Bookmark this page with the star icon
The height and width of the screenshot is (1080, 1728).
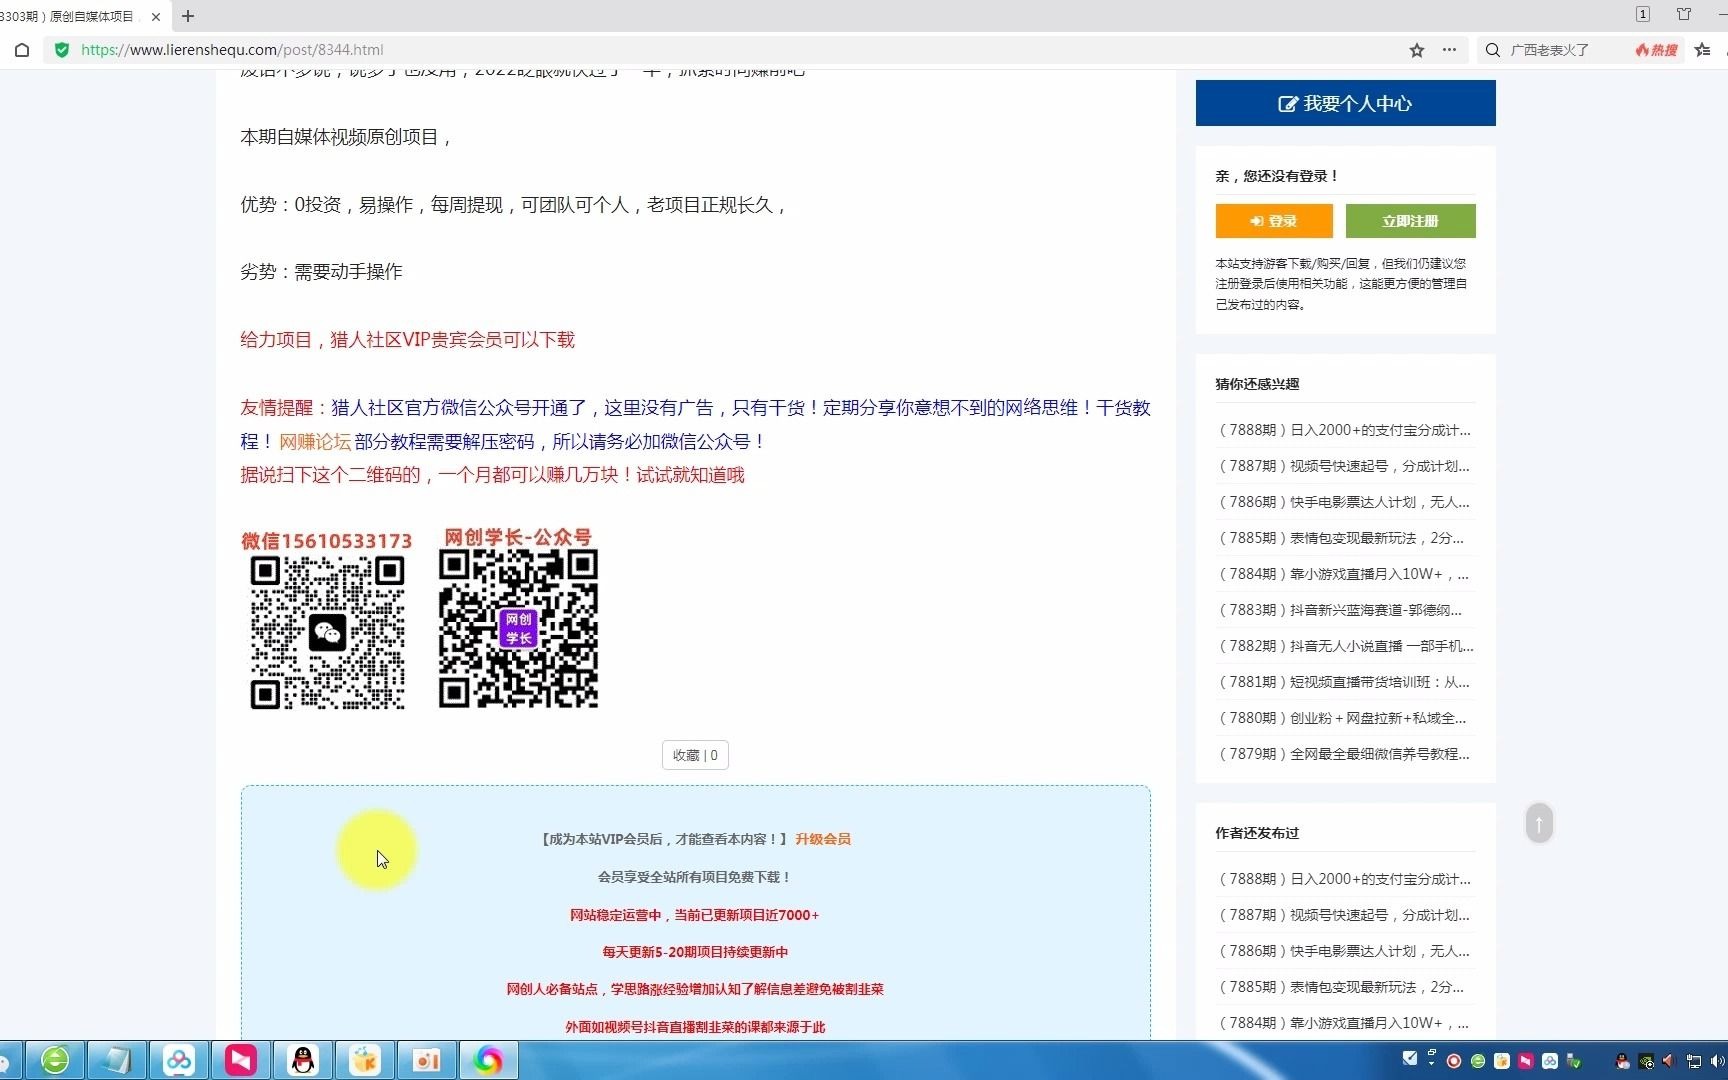pyautogui.click(x=1417, y=50)
